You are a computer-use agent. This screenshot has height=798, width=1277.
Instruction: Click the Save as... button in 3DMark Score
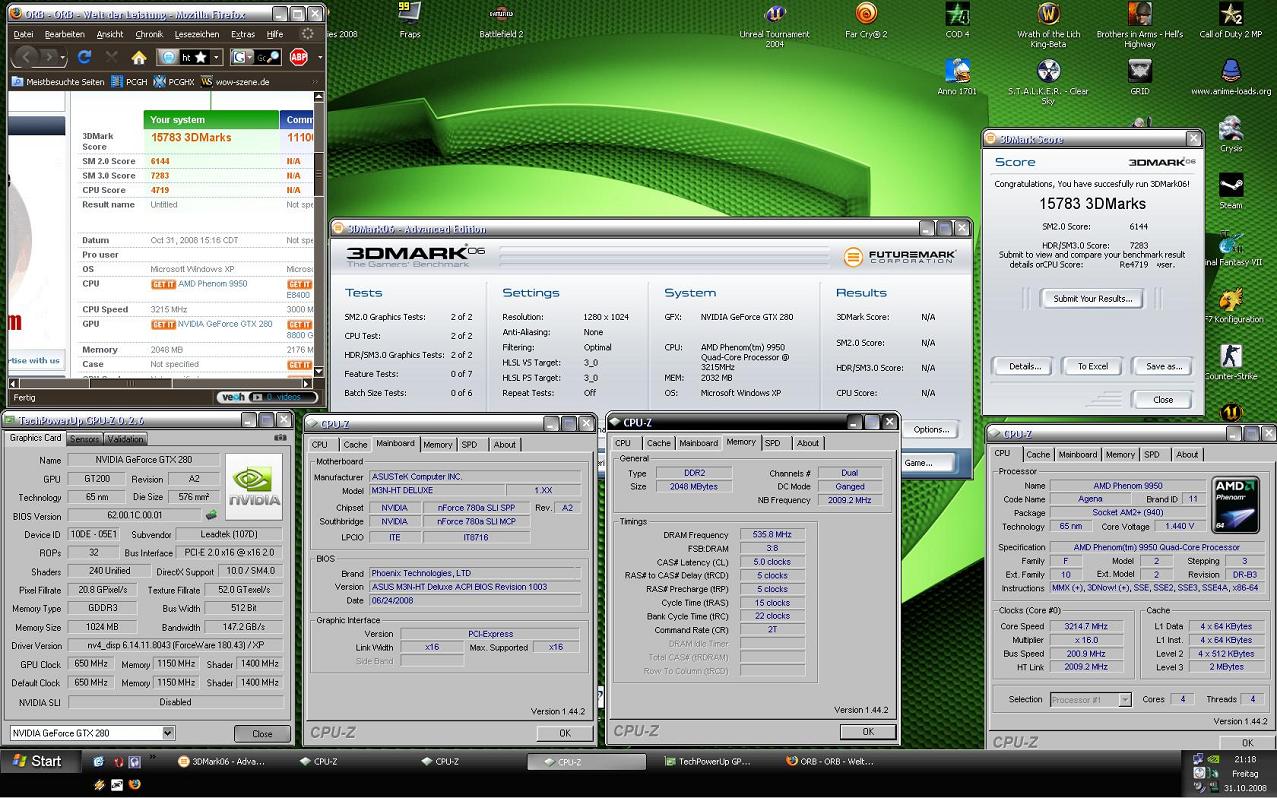[1163, 366]
